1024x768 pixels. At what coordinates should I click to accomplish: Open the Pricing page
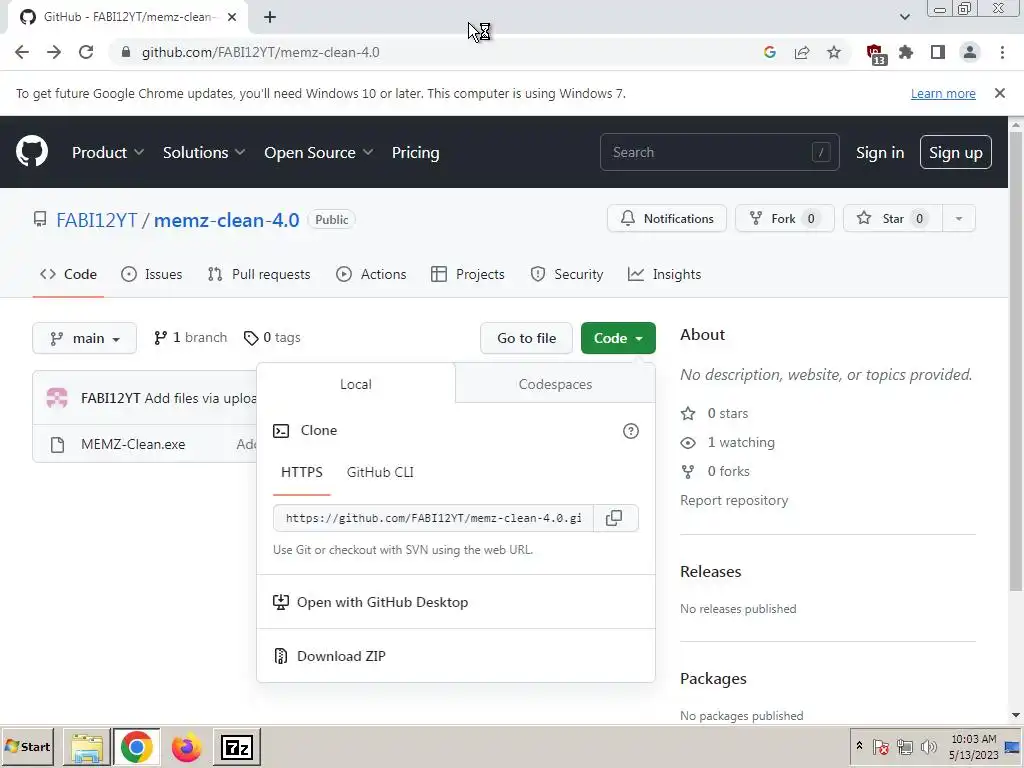415,152
